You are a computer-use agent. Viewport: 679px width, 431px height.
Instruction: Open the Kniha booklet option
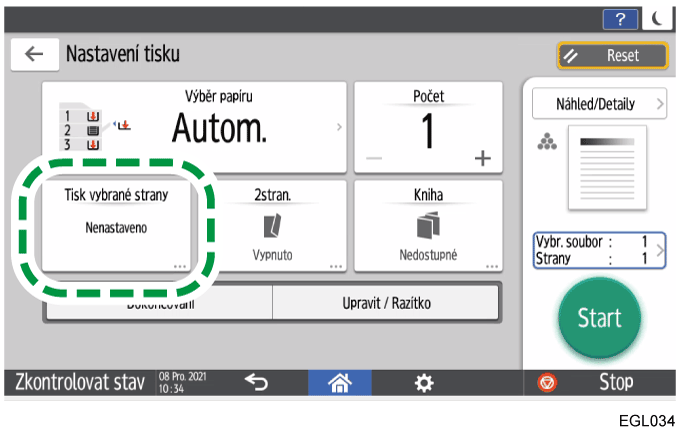[x=428, y=225]
